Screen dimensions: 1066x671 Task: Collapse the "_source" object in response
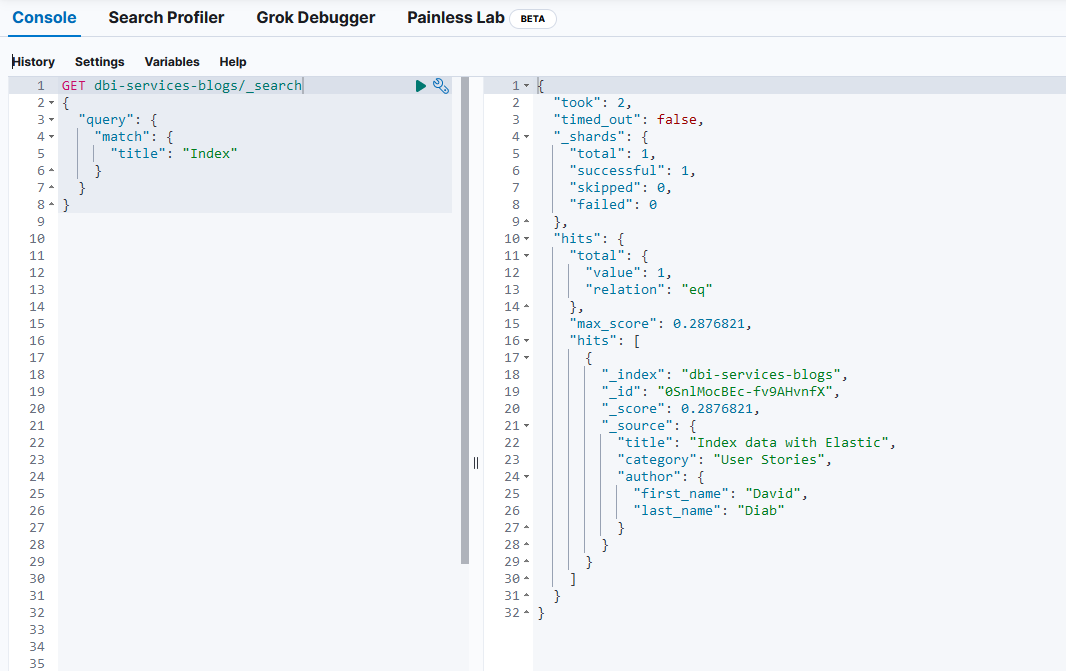[527, 426]
